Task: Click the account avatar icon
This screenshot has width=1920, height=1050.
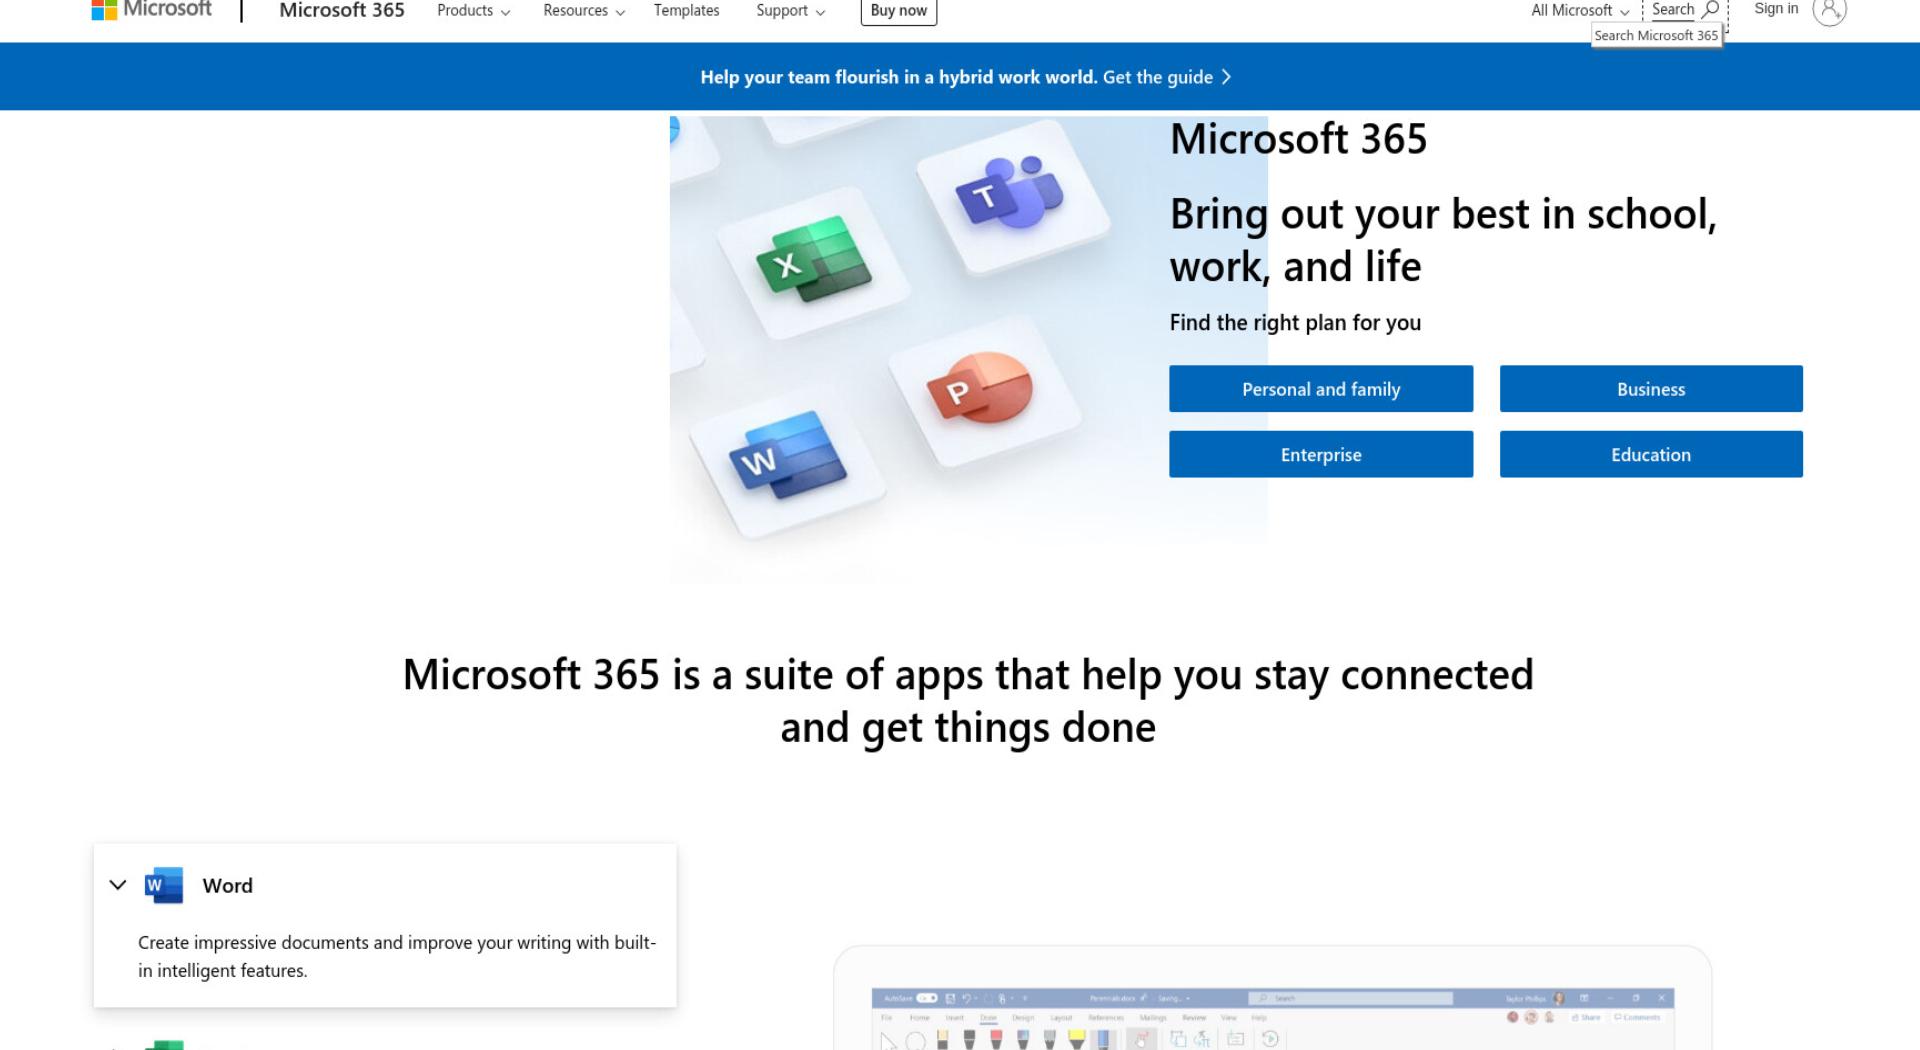Action: pos(1829,11)
